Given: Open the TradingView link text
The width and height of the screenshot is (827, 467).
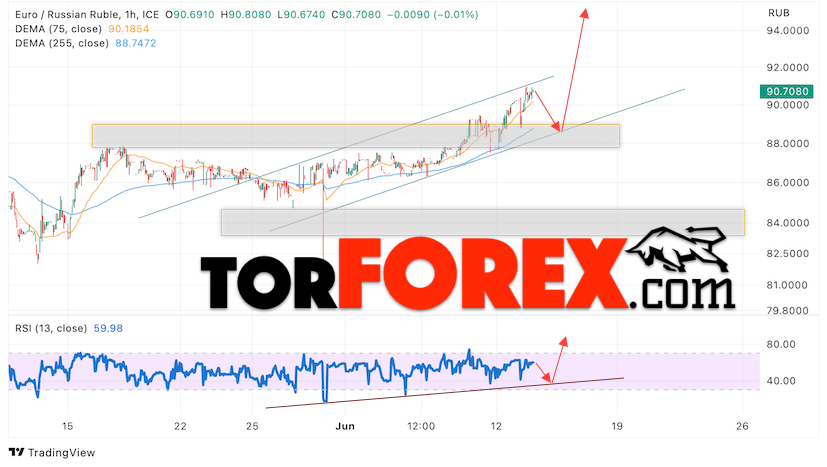Looking at the screenshot, I should (61, 452).
